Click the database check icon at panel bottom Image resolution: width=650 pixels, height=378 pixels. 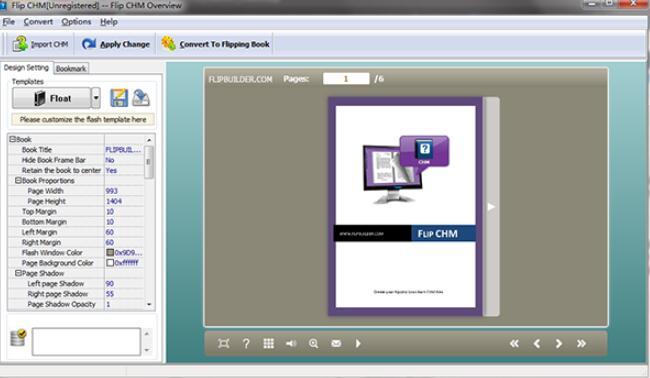(18, 338)
